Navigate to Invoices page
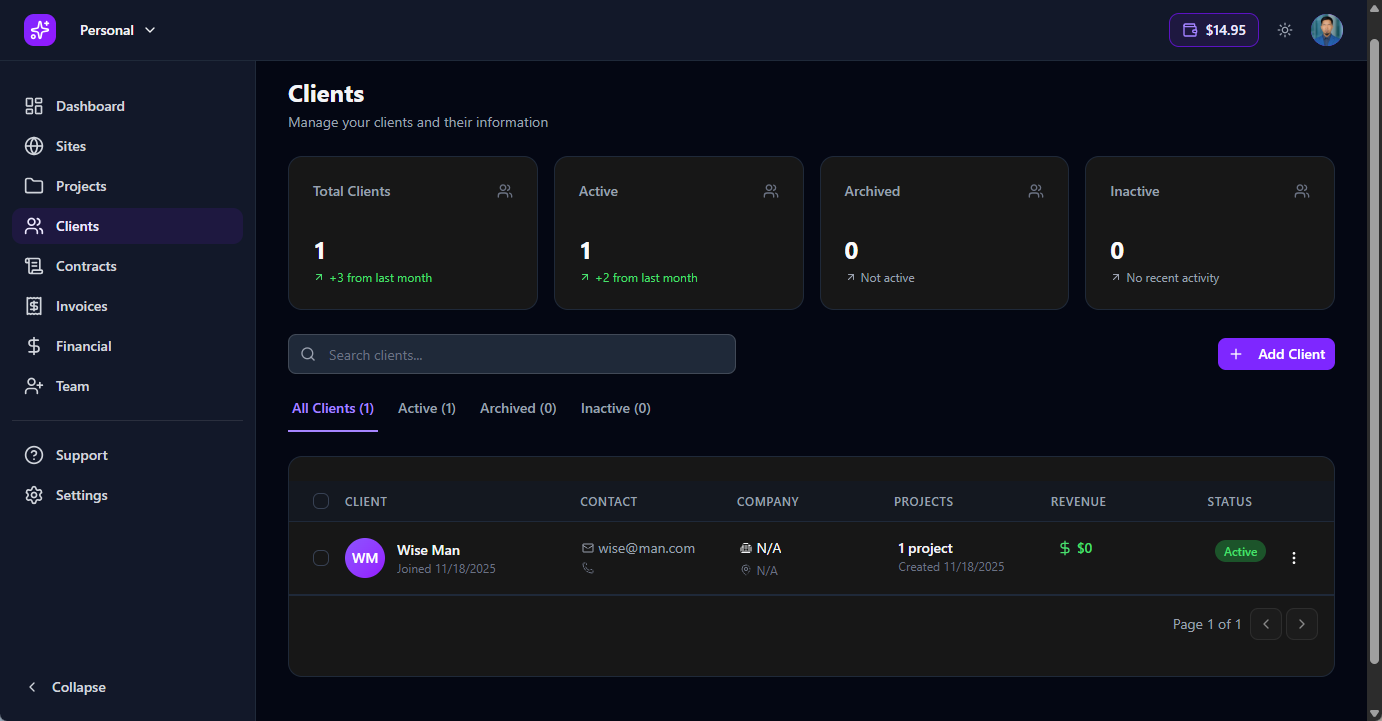 tap(81, 306)
